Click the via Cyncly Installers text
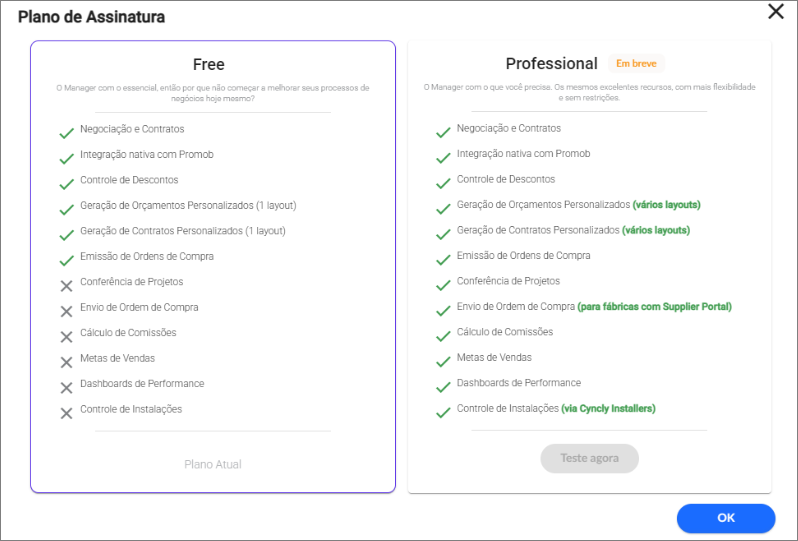The width and height of the screenshot is (798, 541). (608, 408)
